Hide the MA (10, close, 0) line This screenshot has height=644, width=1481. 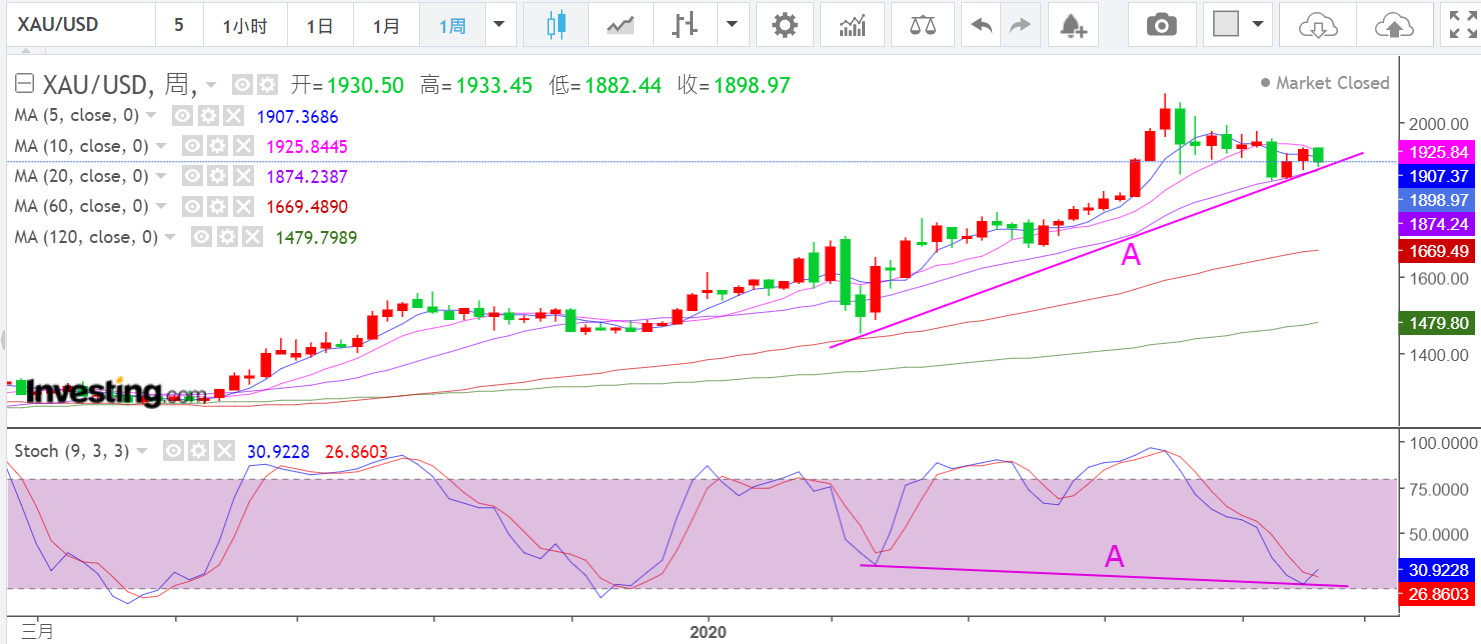pyautogui.click(x=192, y=146)
